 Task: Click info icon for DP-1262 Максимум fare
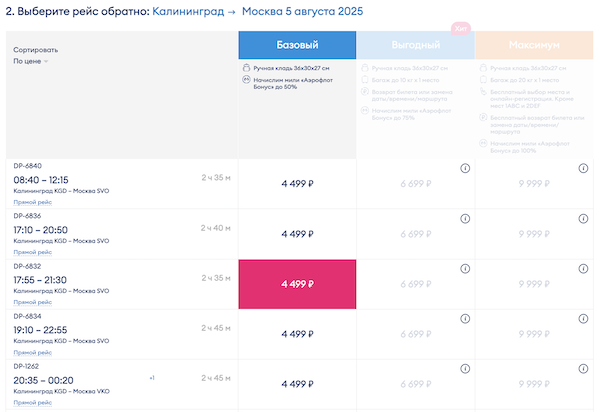pyautogui.click(x=583, y=369)
